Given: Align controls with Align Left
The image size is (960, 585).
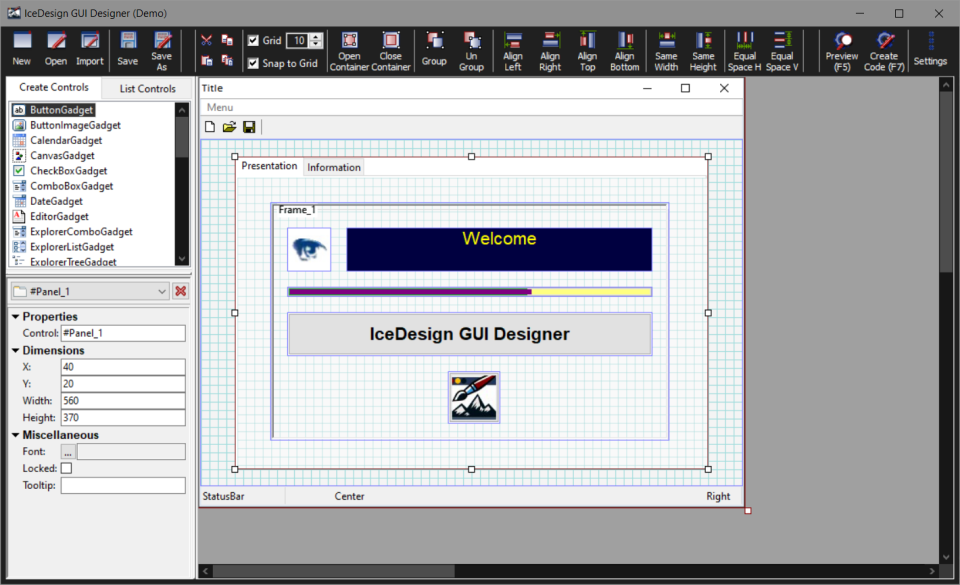Looking at the screenshot, I should coord(513,51).
